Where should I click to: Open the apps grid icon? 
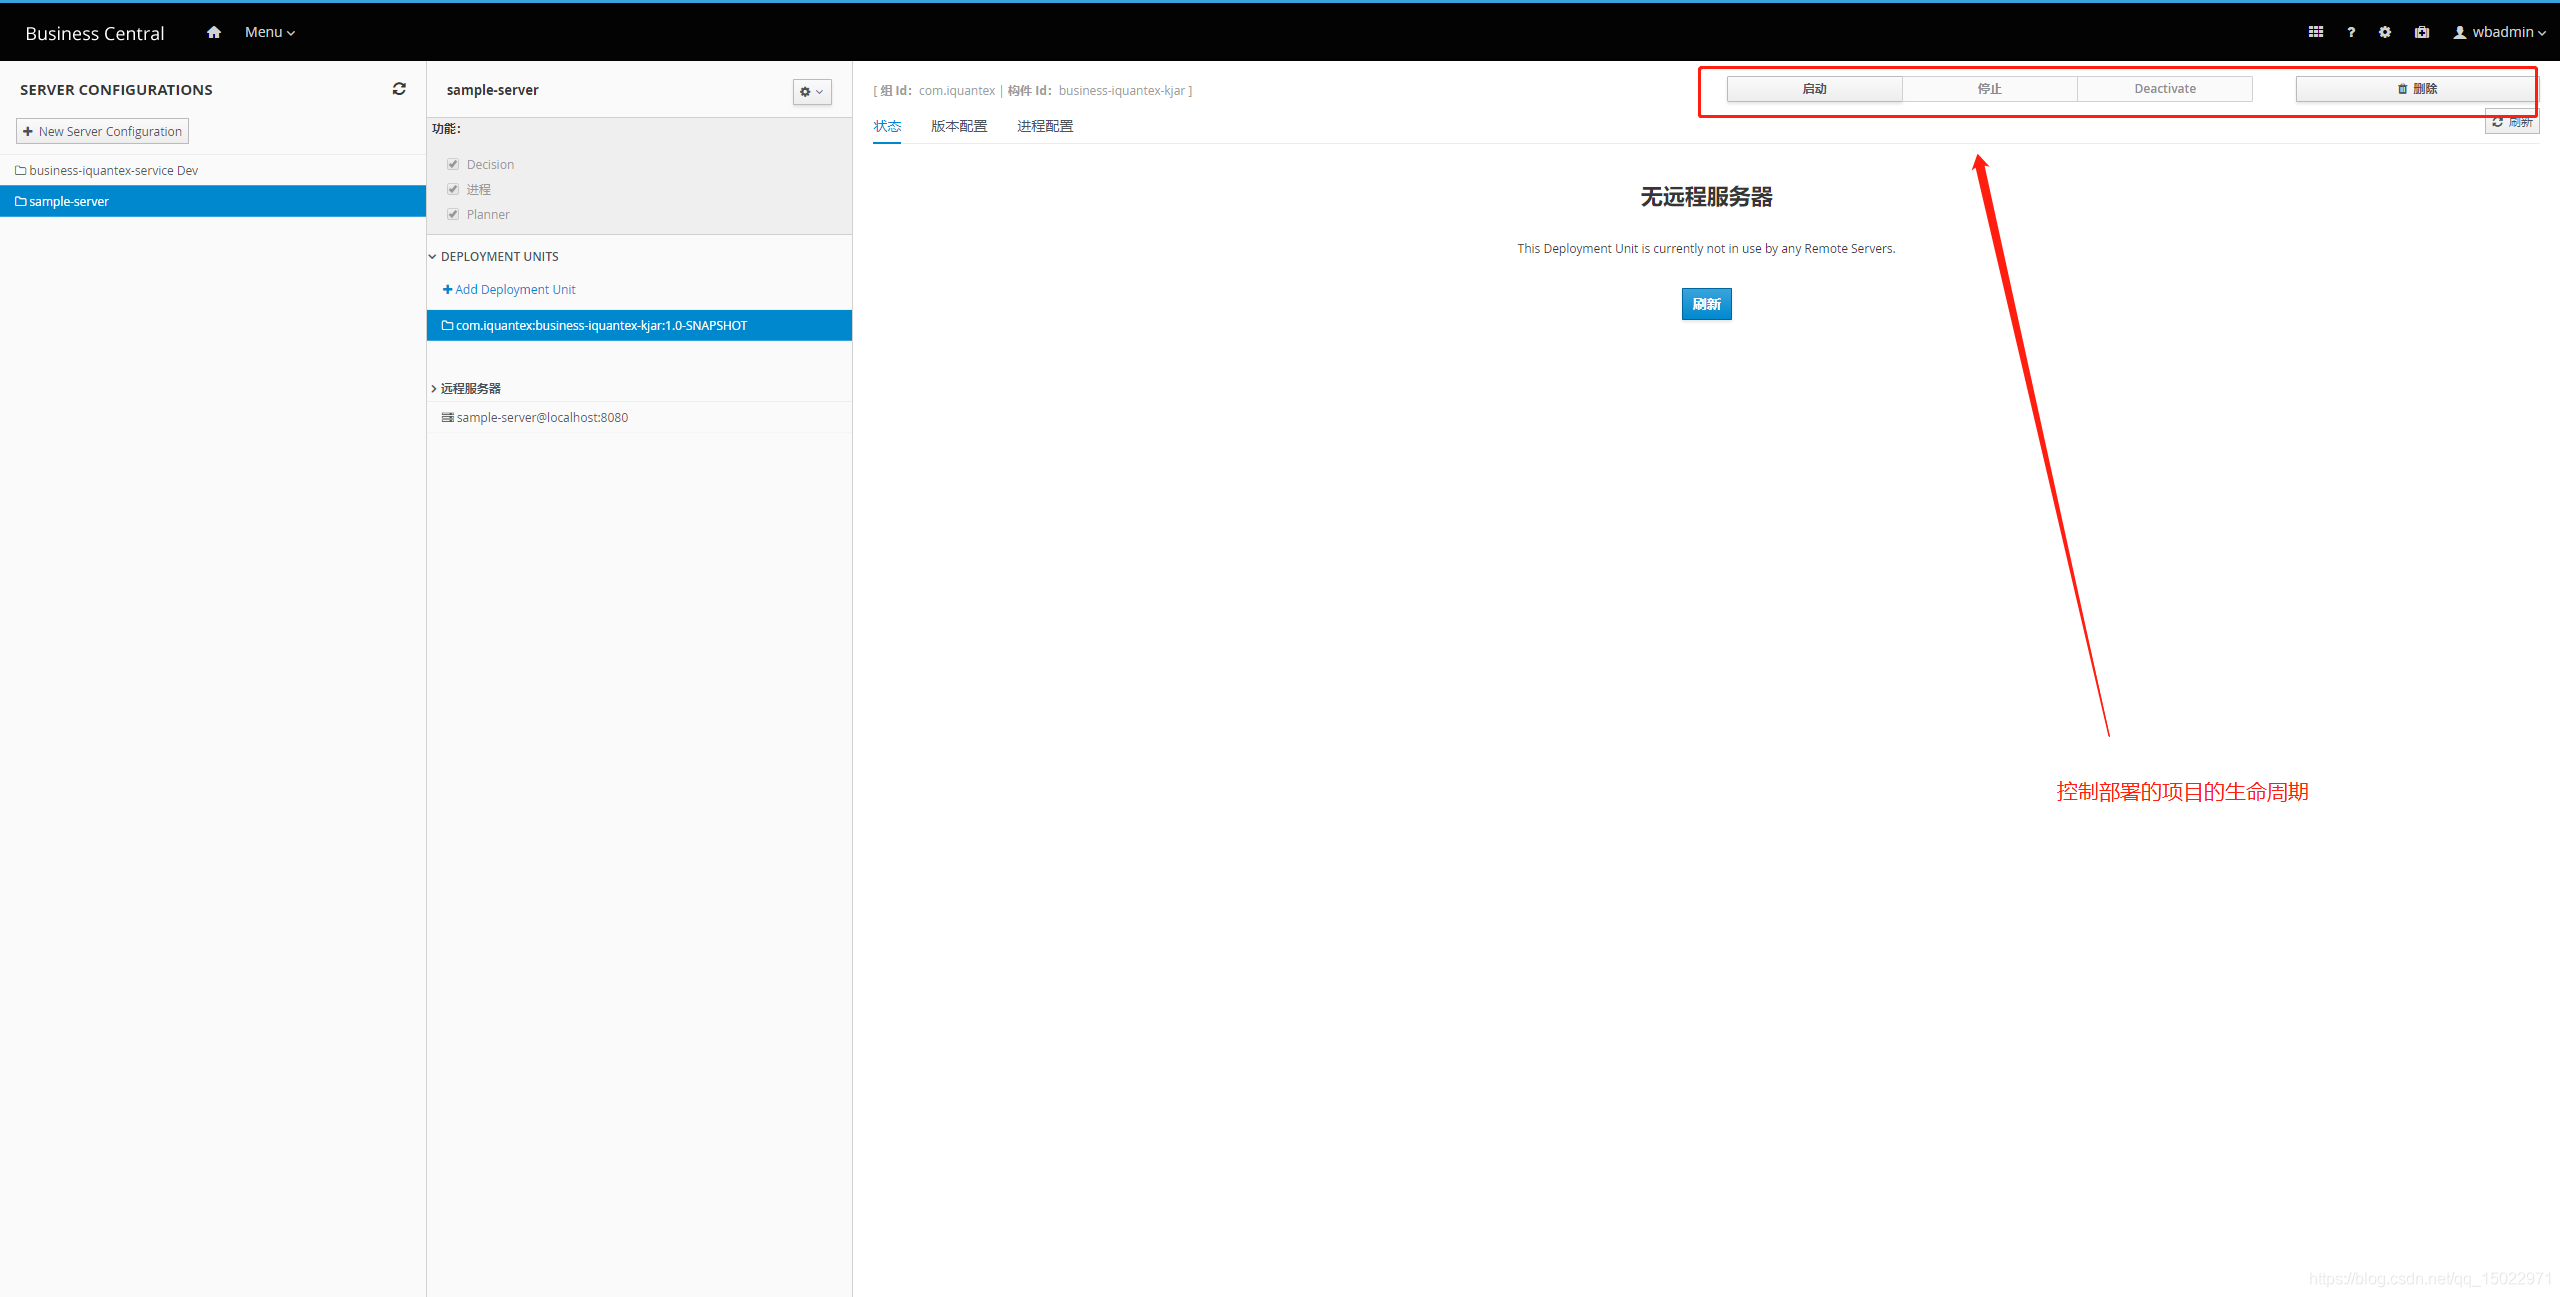2315,32
